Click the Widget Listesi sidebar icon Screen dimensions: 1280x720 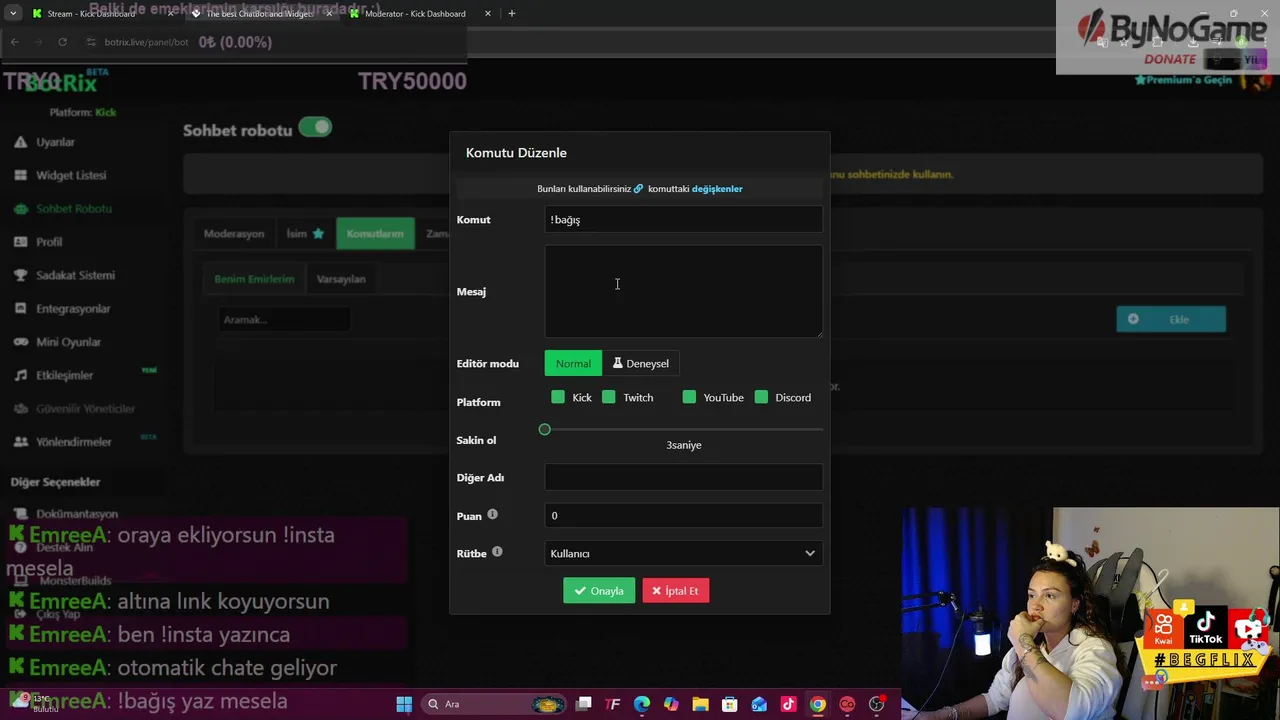20,175
